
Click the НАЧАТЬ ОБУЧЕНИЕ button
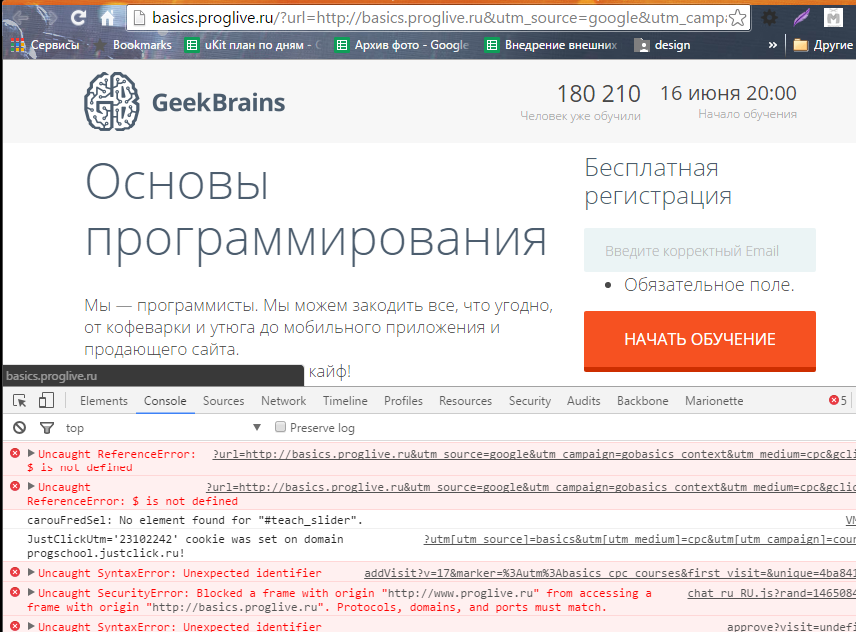click(x=700, y=341)
